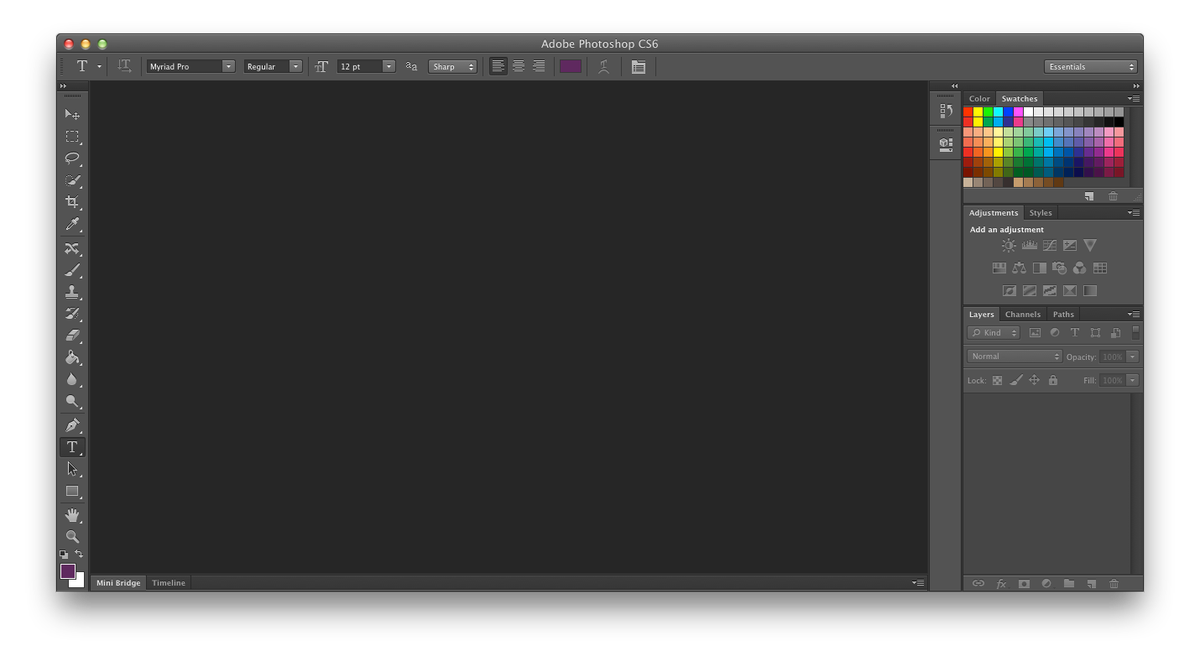Select the Quick Selection tool
The image size is (1200, 666).
(x=72, y=180)
